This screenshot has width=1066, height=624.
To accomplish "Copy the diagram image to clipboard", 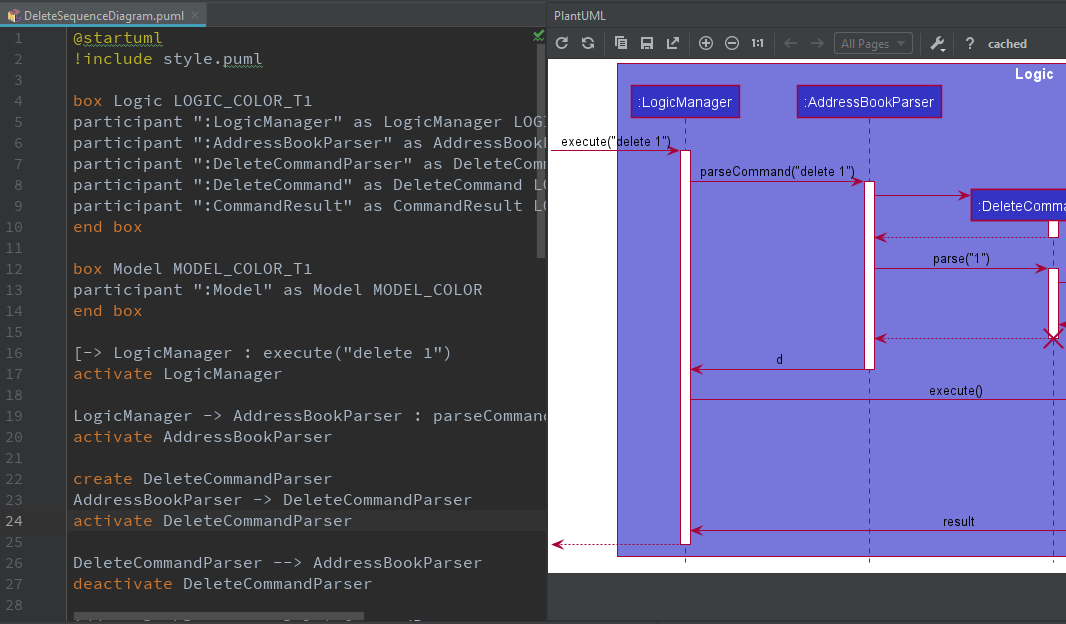I will coord(621,43).
